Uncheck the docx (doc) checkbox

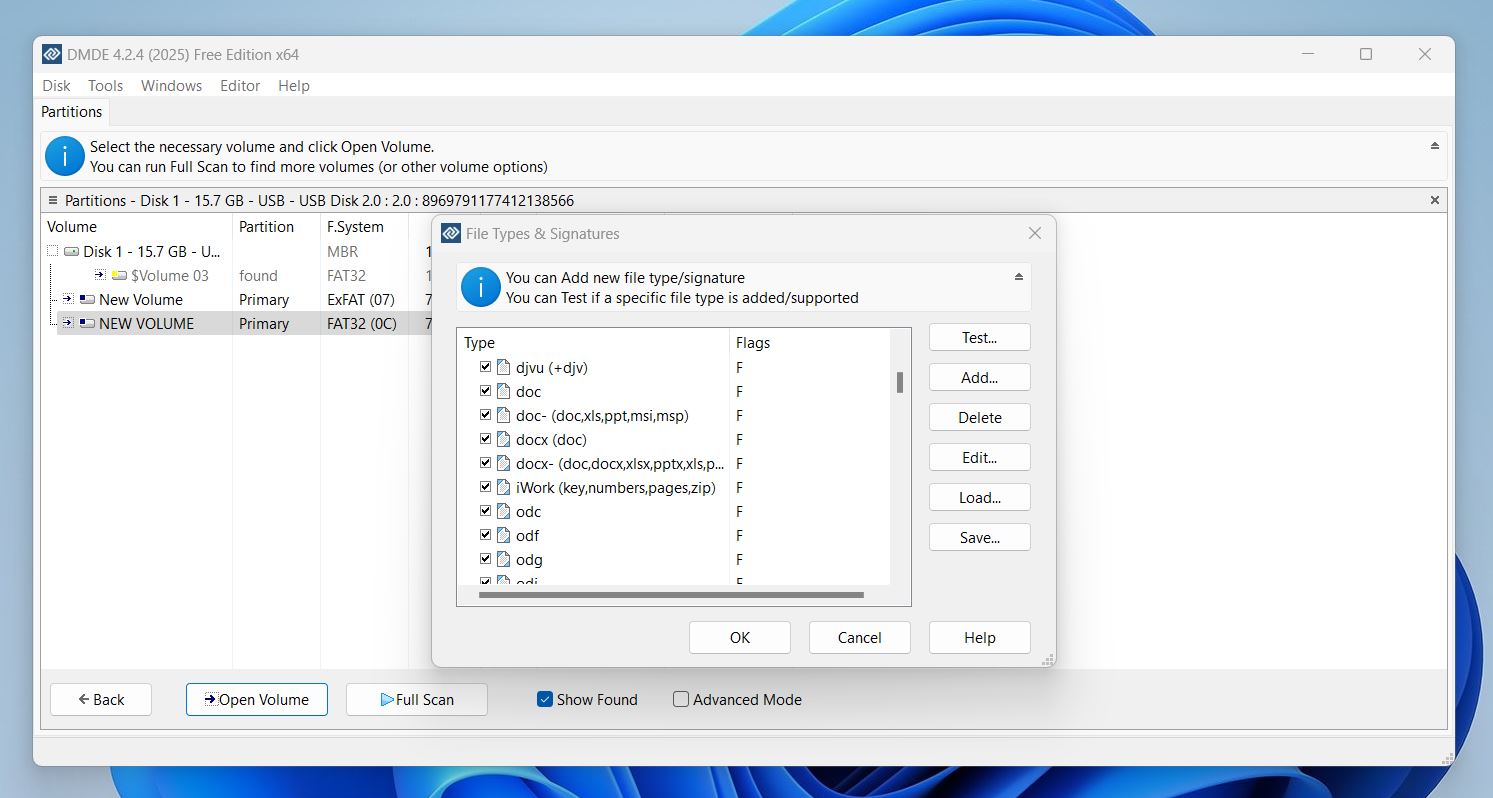(486, 439)
